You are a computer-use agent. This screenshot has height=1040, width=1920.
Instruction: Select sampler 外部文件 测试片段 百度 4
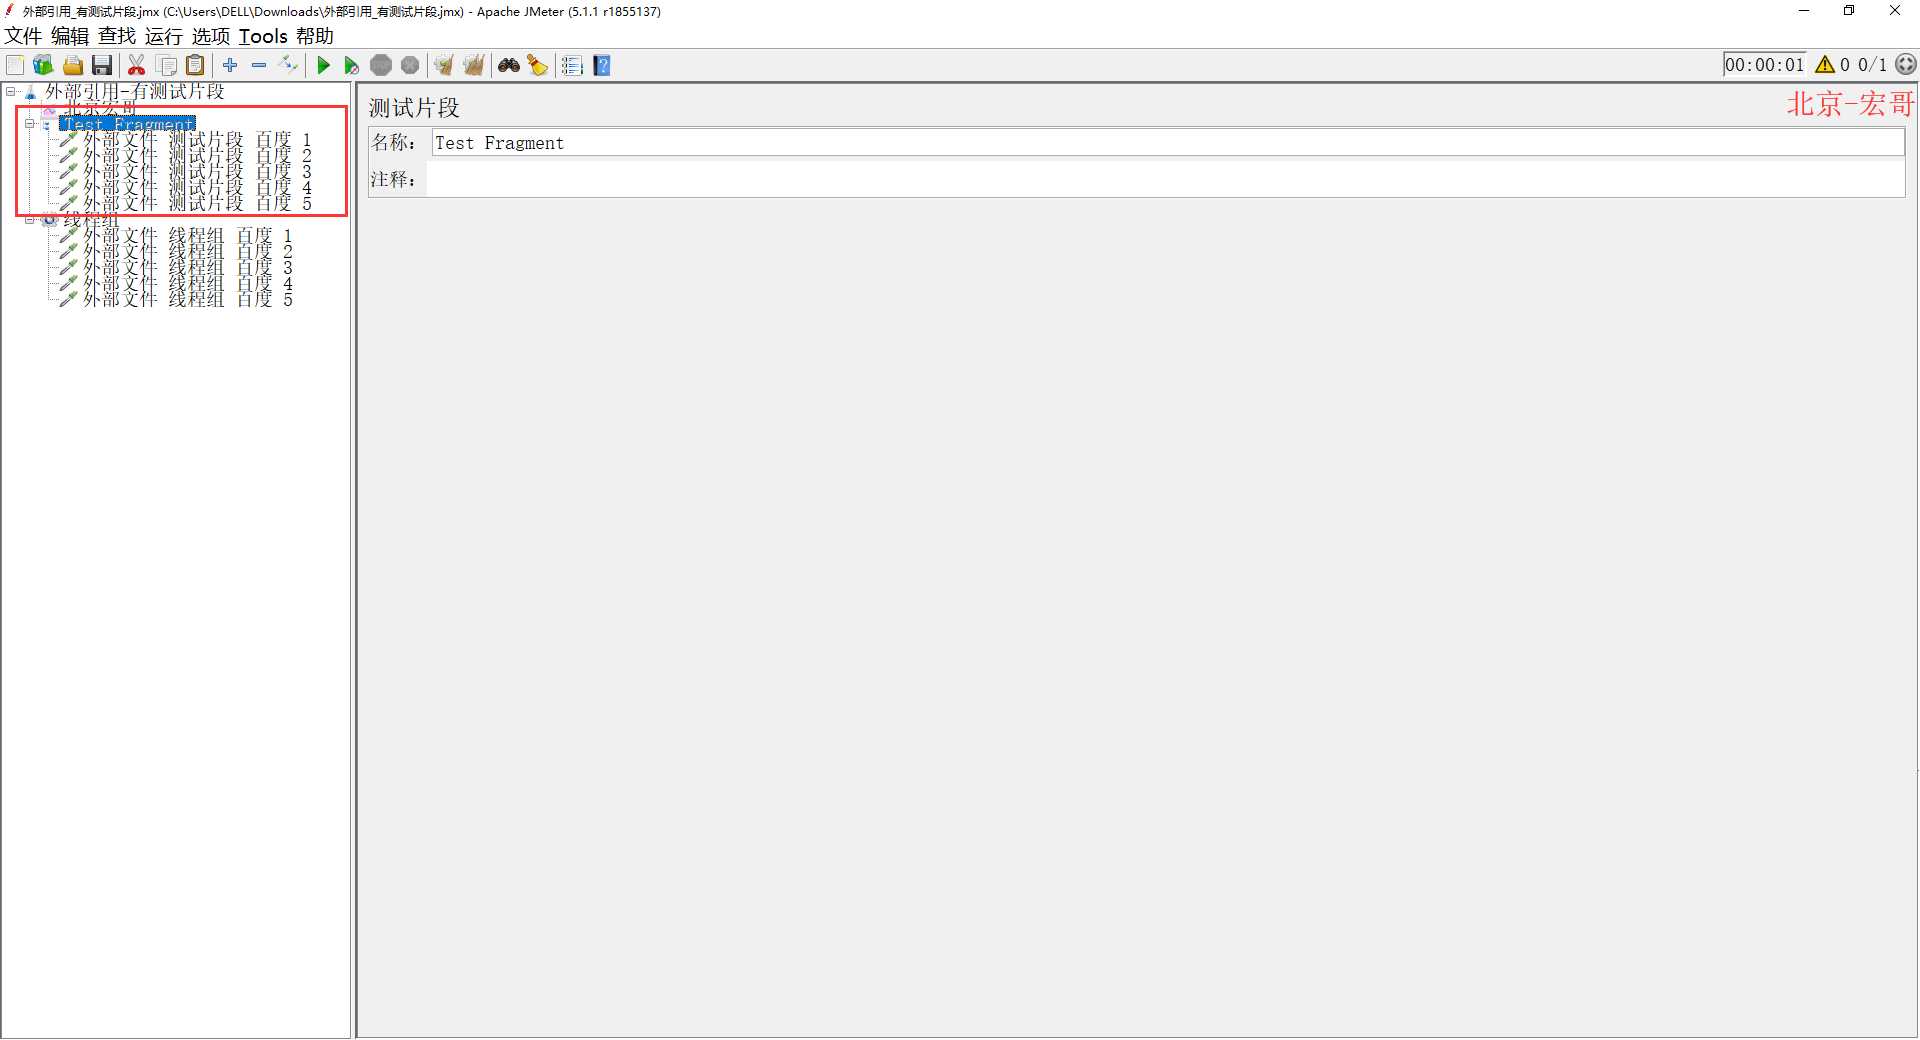click(197, 188)
